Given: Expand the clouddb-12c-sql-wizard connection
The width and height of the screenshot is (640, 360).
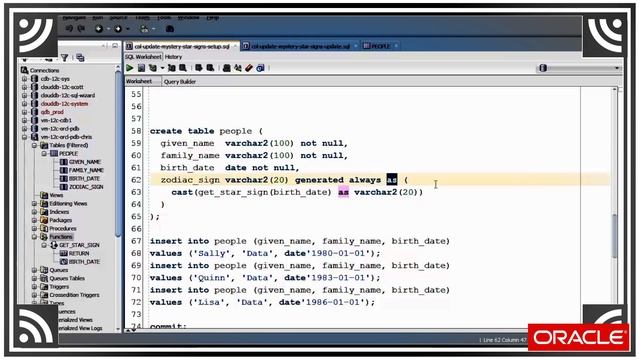Looking at the screenshot, I should (24, 95).
